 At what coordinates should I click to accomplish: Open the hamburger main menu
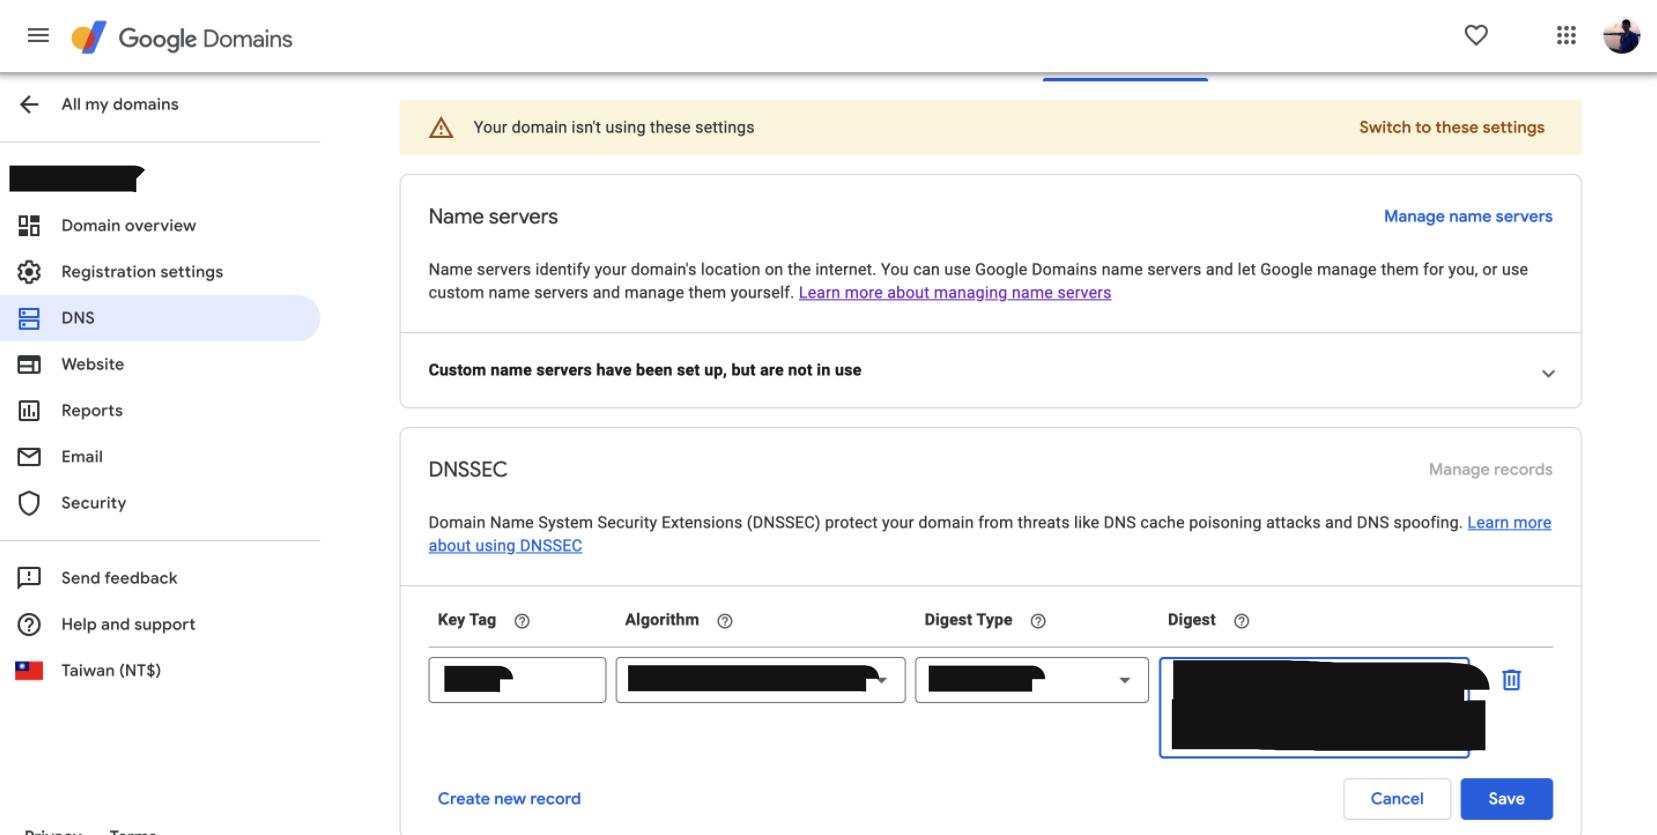point(38,37)
